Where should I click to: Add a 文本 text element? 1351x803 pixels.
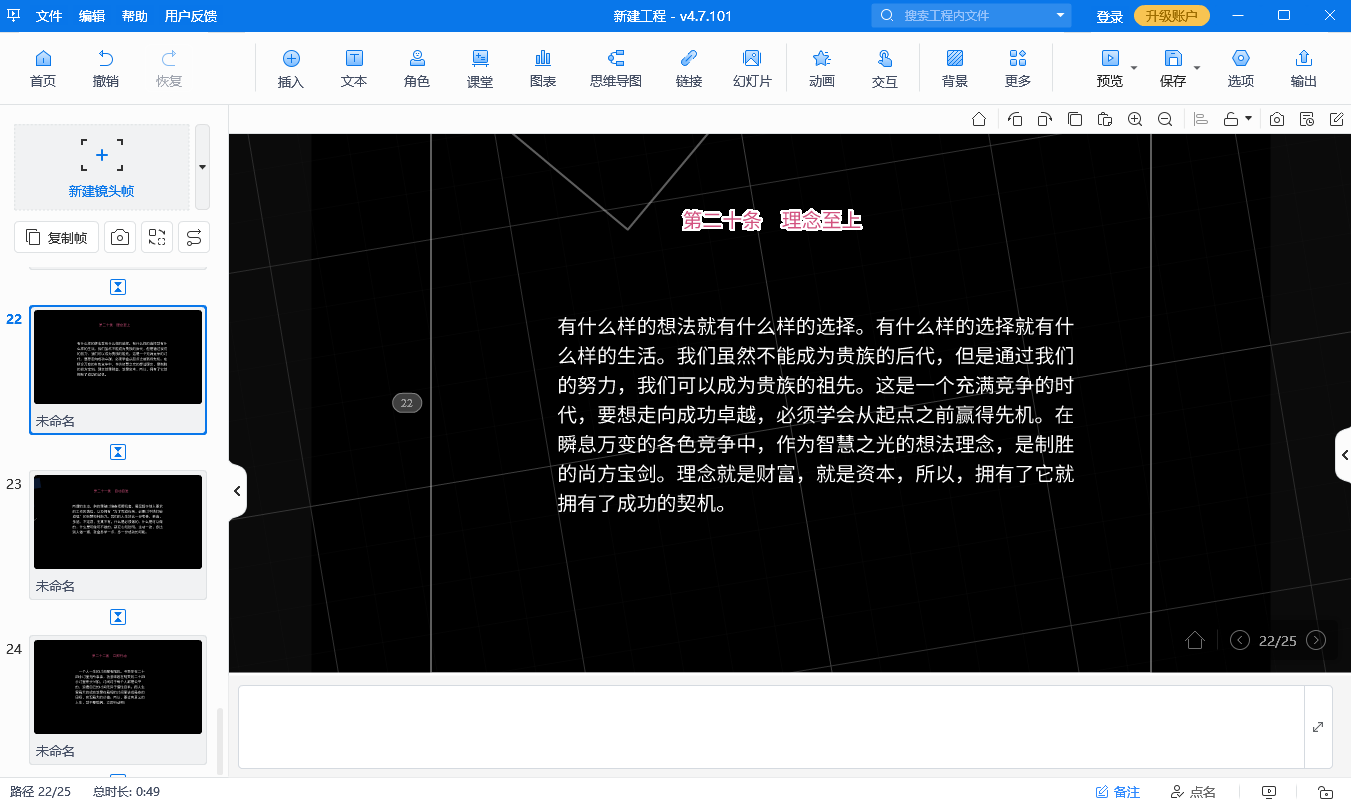click(354, 69)
